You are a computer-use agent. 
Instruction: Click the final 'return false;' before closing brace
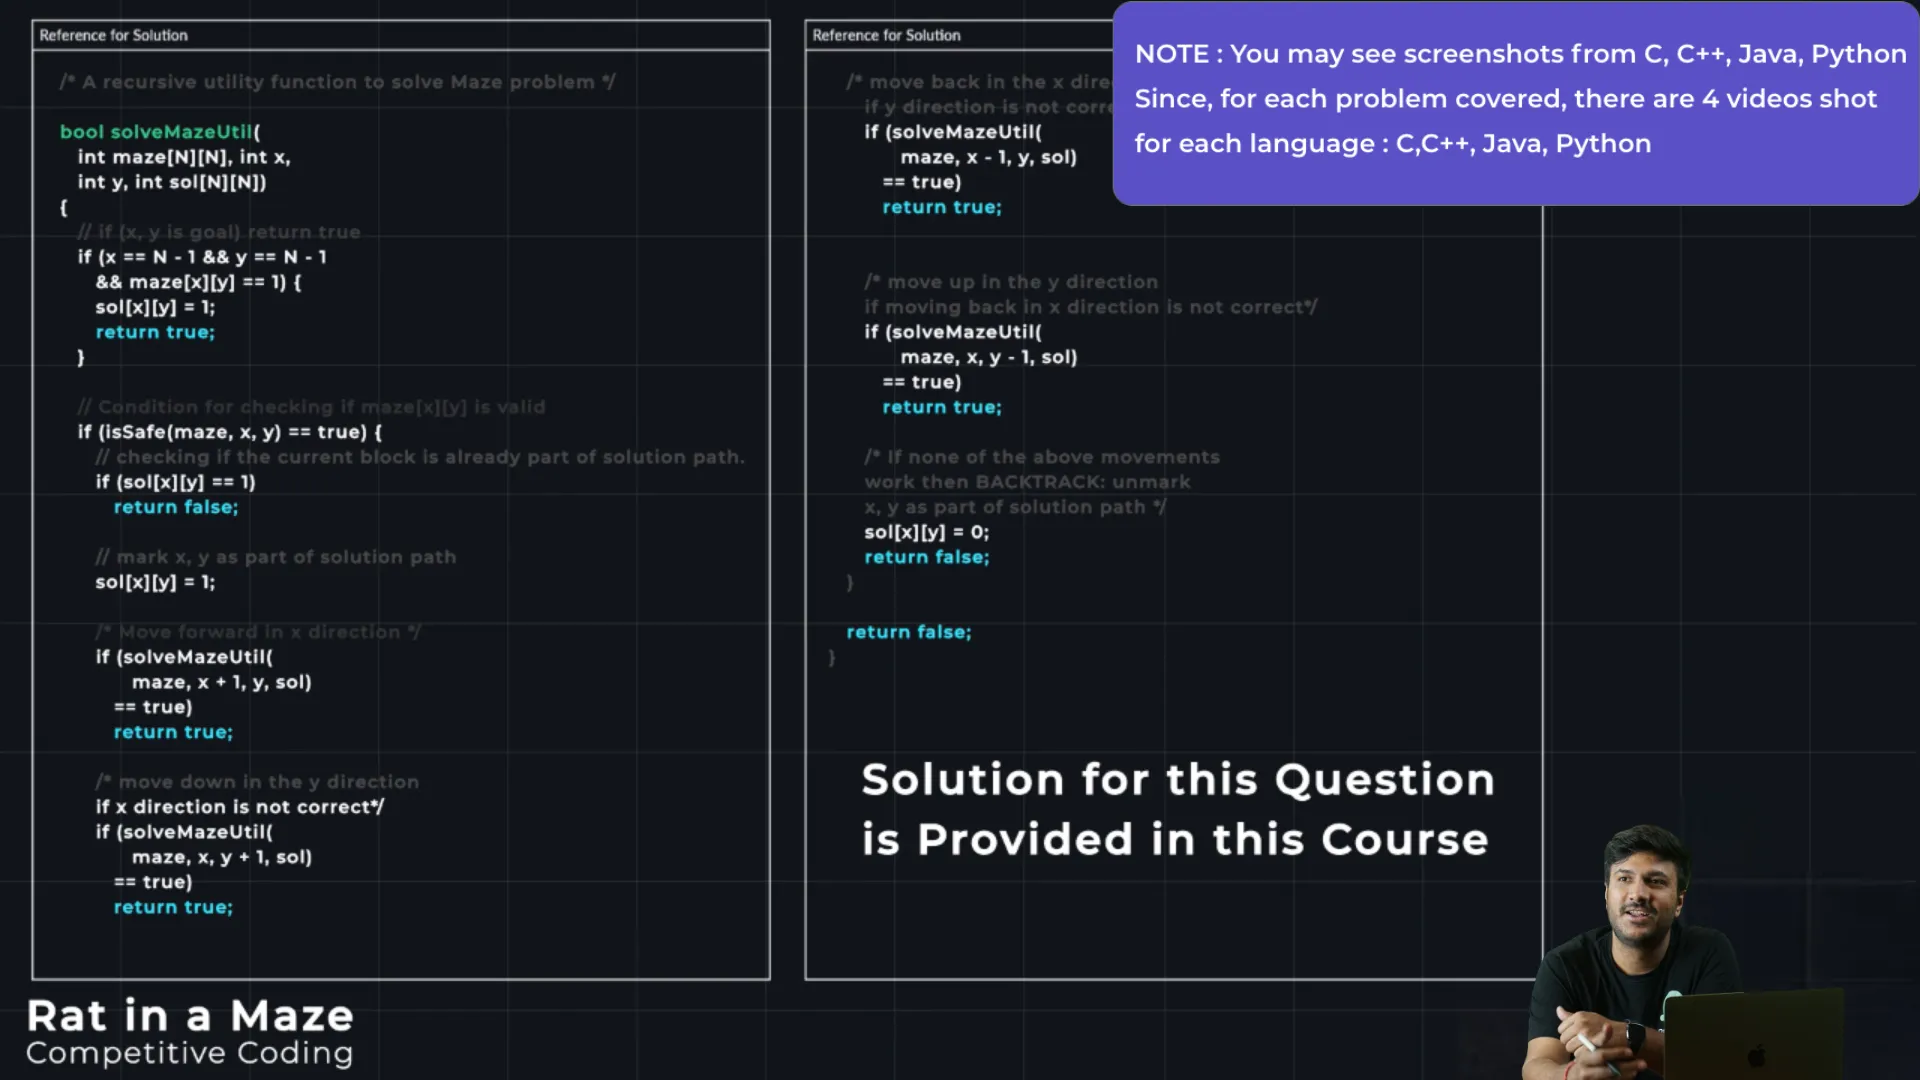tap(908, 632)
